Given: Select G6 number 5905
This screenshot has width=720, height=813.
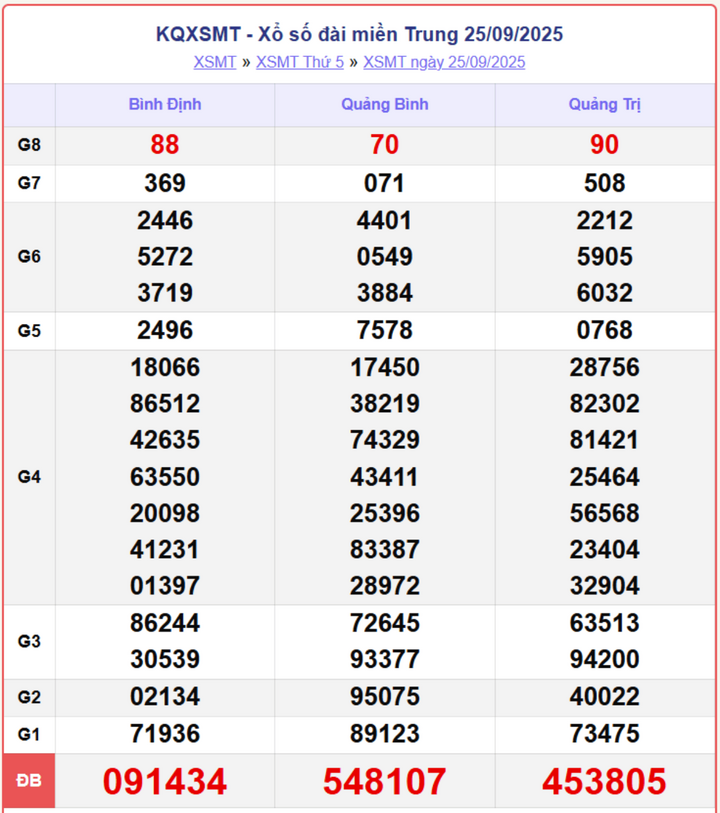Looking at the screenshot, I should (x=604, y=257).
